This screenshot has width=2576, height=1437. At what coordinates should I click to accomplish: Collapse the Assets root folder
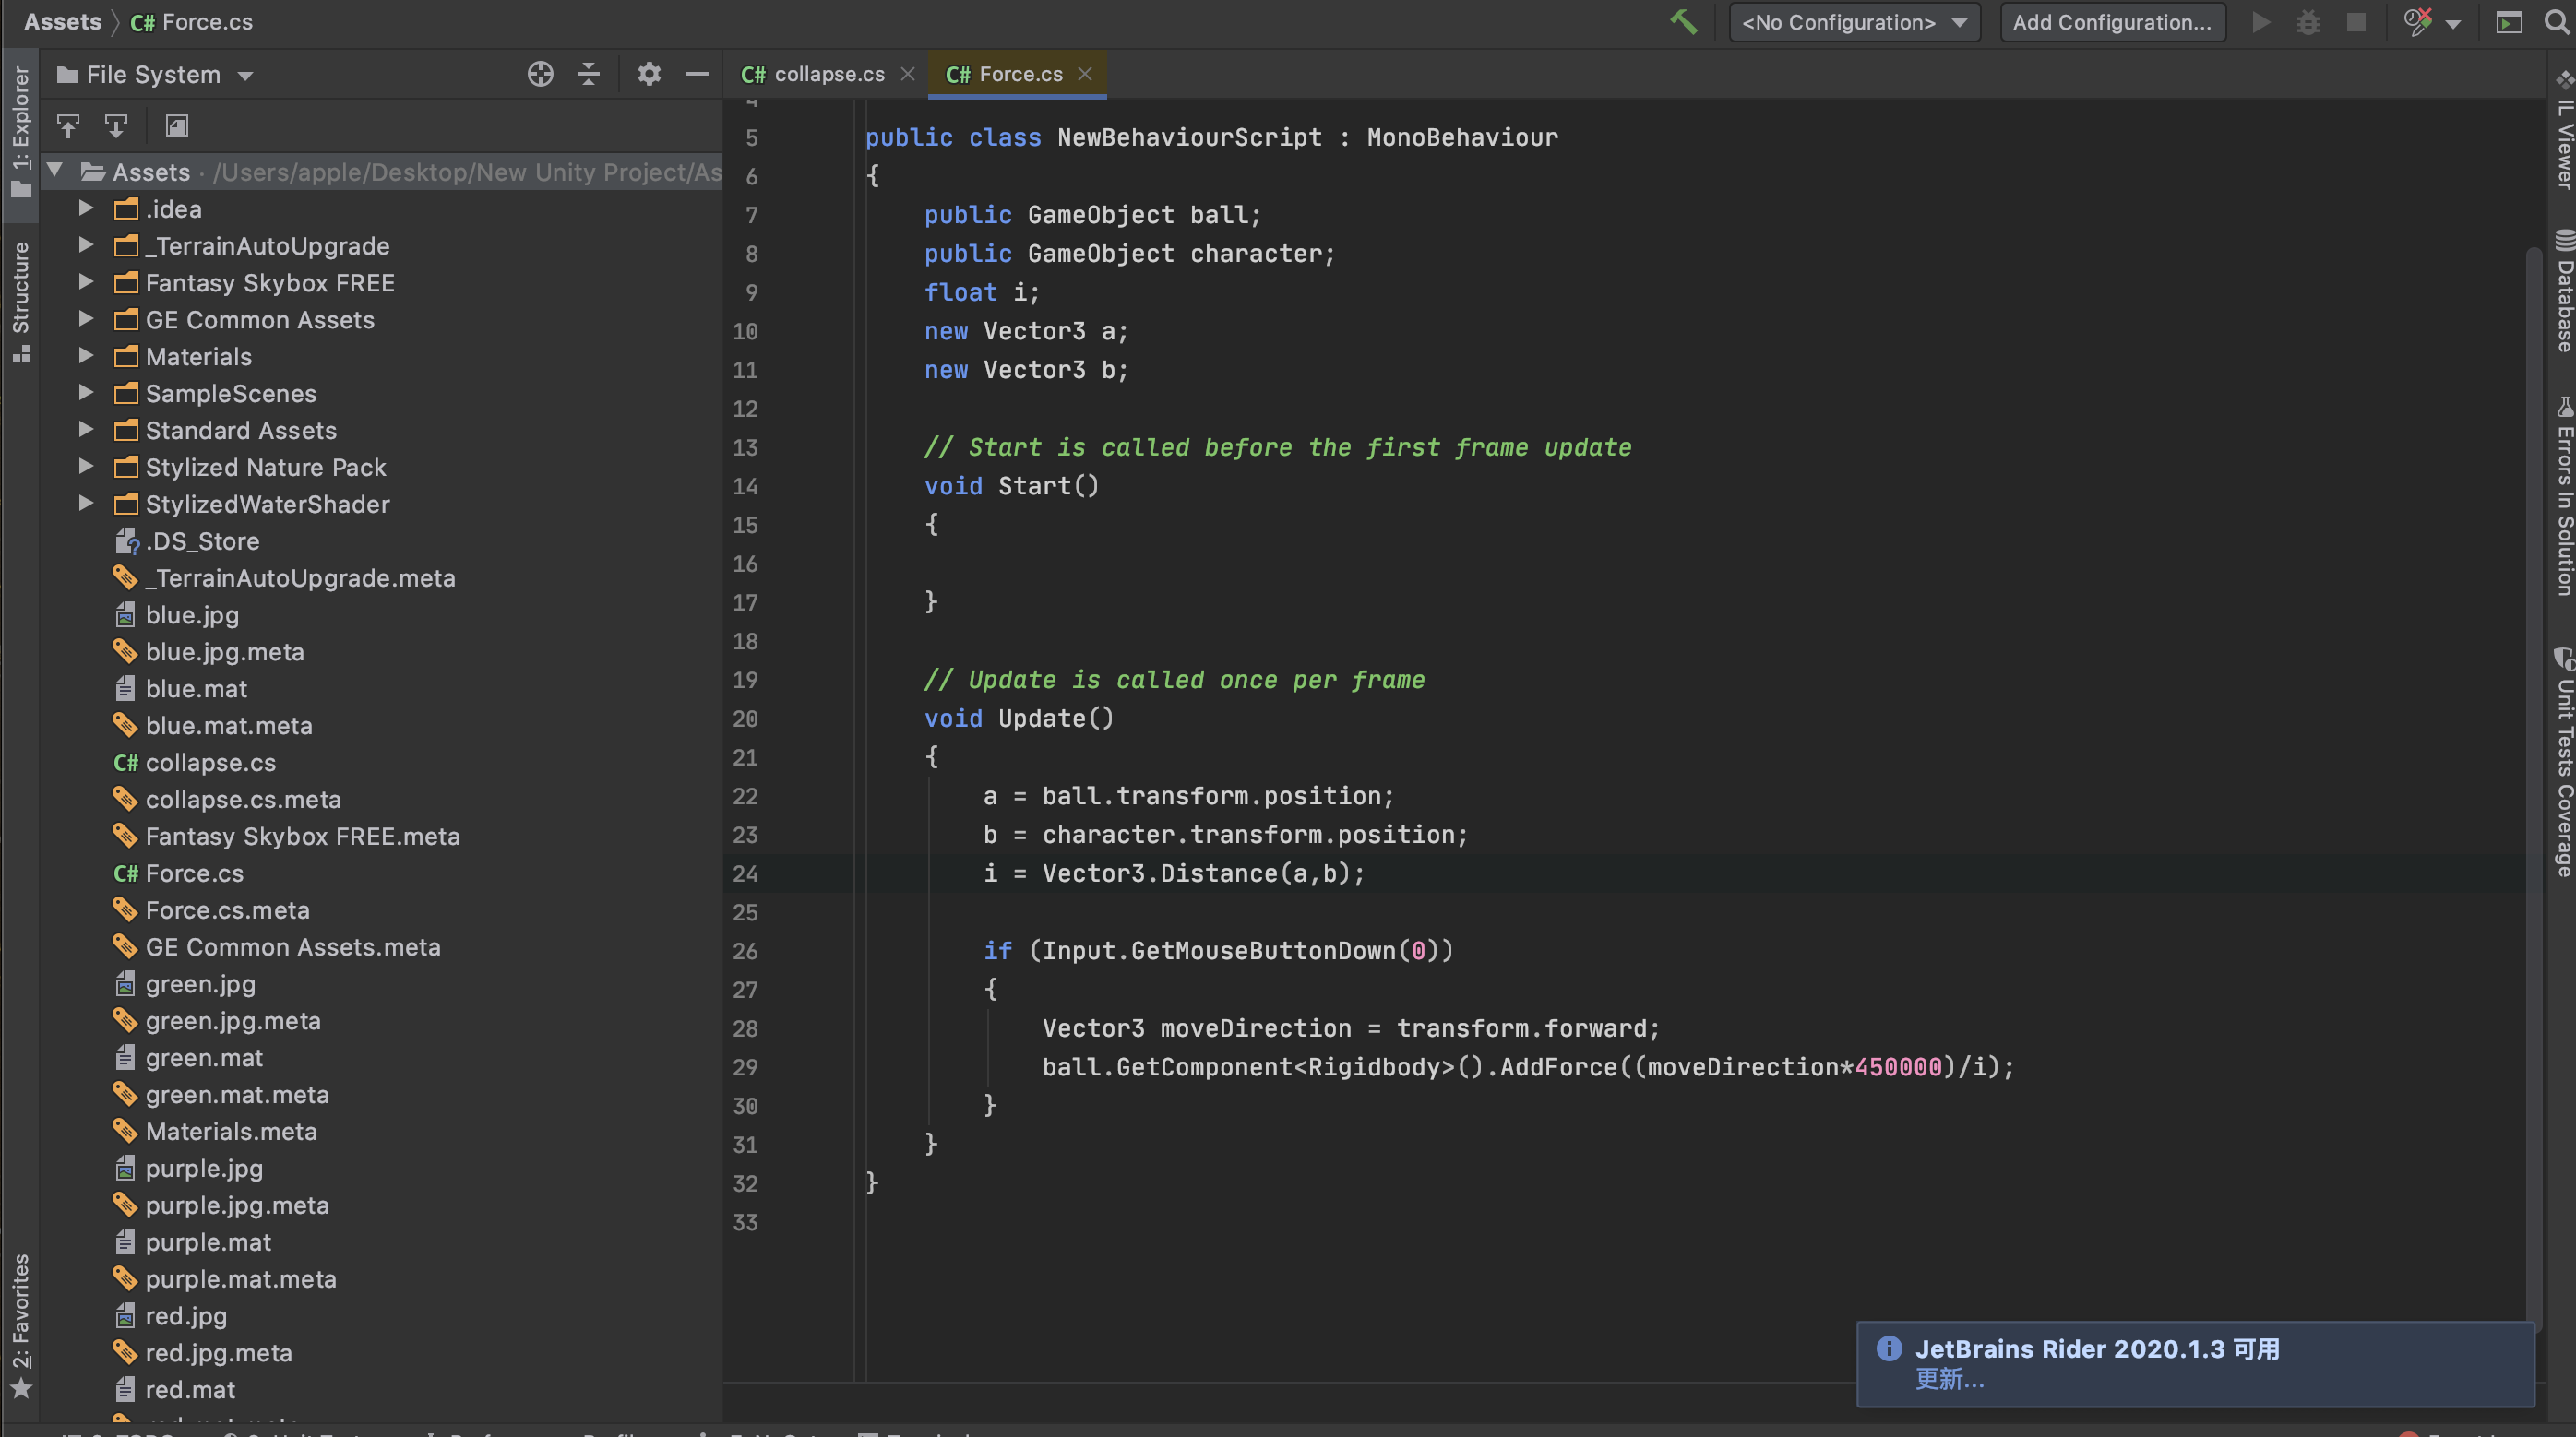point(55,171)
